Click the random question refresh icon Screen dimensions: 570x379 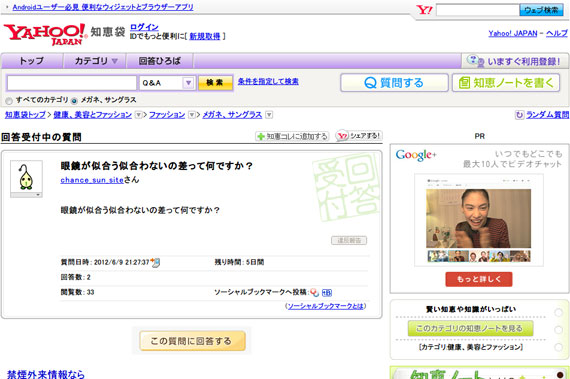coord(519,115)
